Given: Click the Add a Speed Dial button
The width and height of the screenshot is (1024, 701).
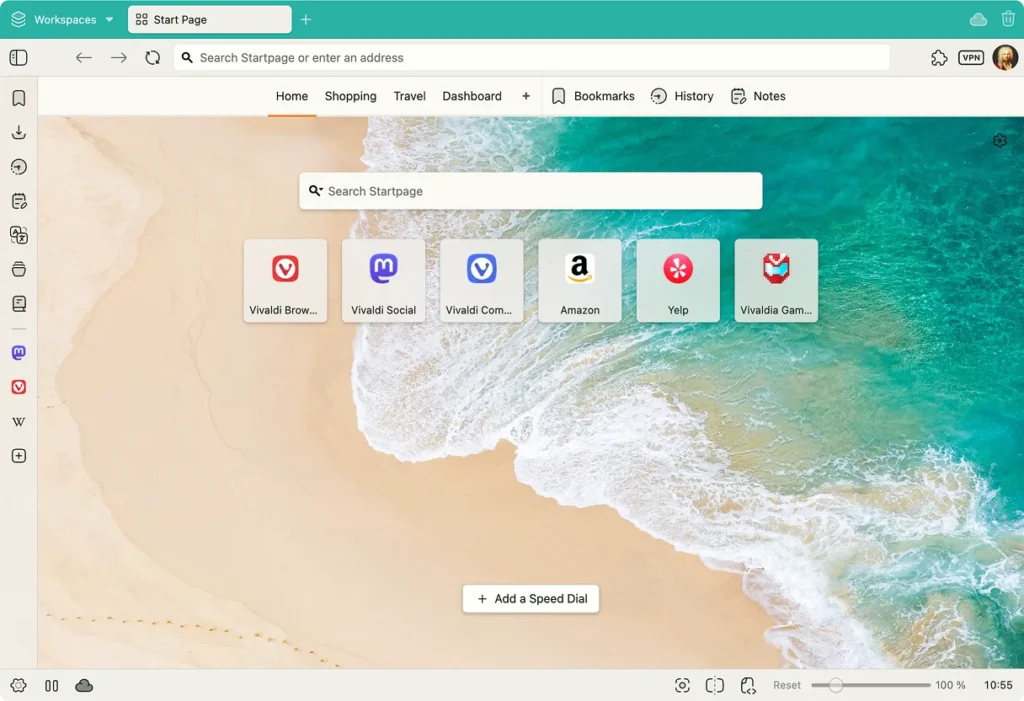Looking at the screenshot, I should coord(530,598).
